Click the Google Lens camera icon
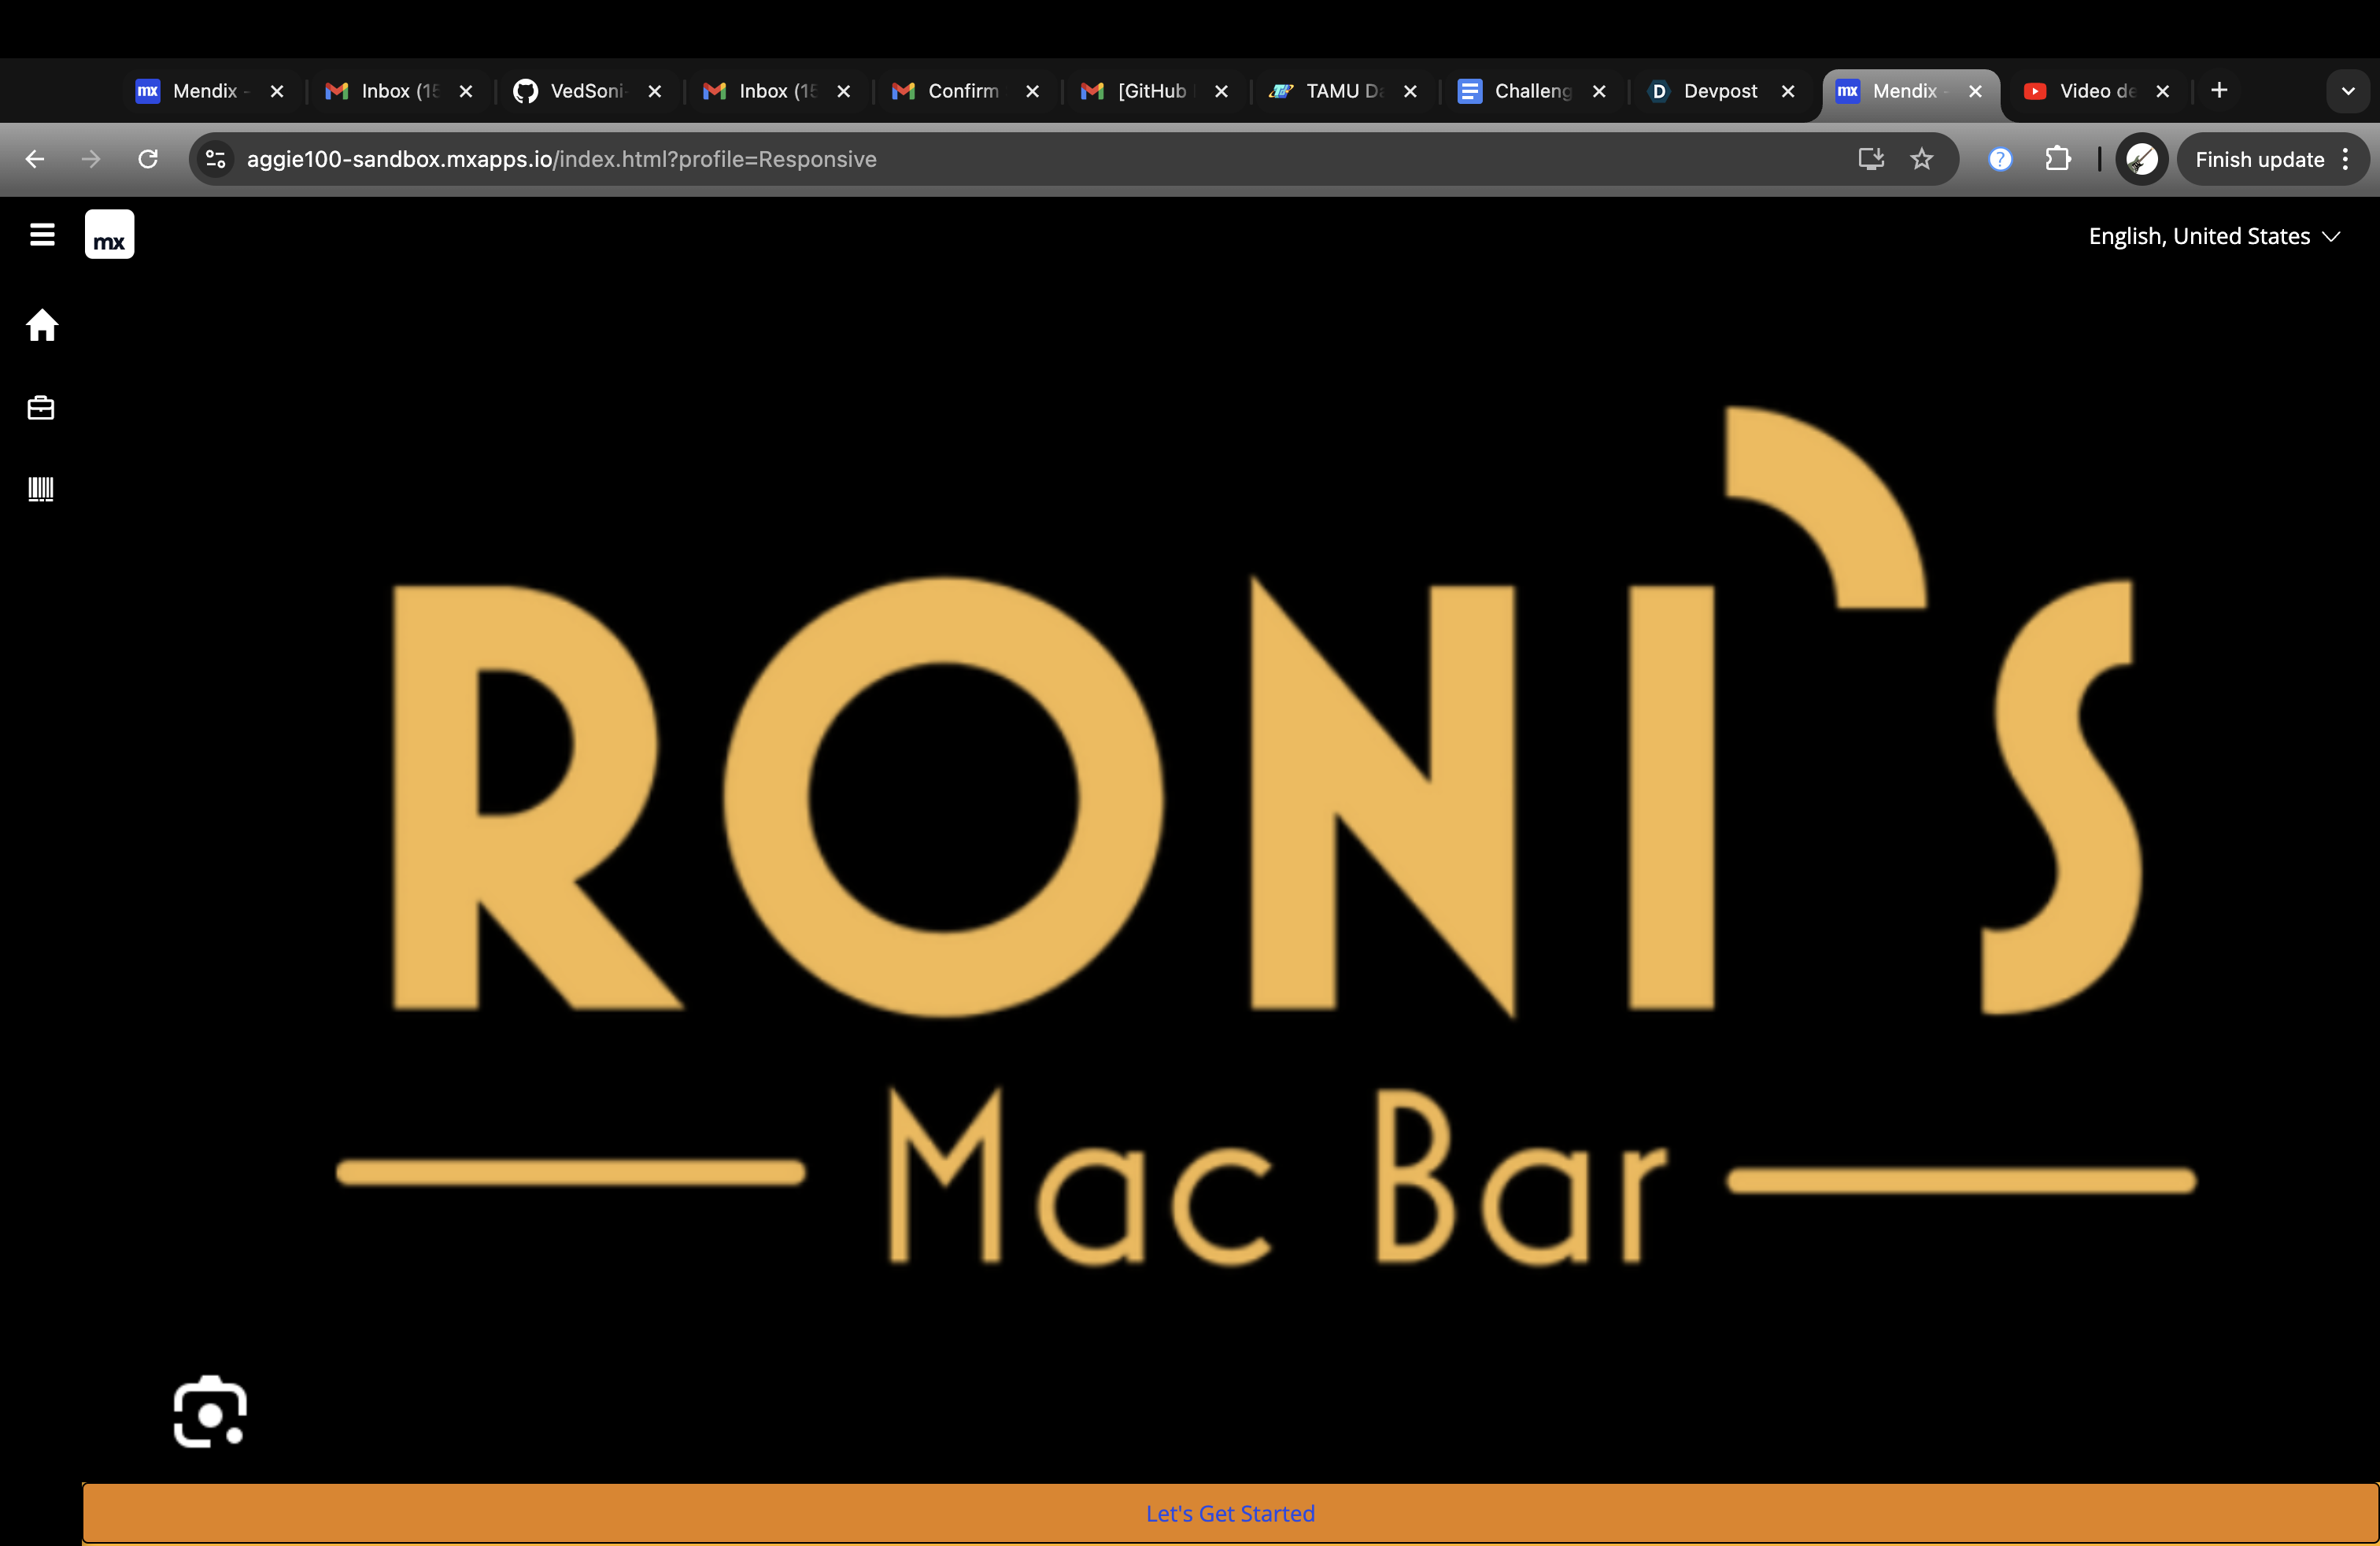 [210, 1411]
